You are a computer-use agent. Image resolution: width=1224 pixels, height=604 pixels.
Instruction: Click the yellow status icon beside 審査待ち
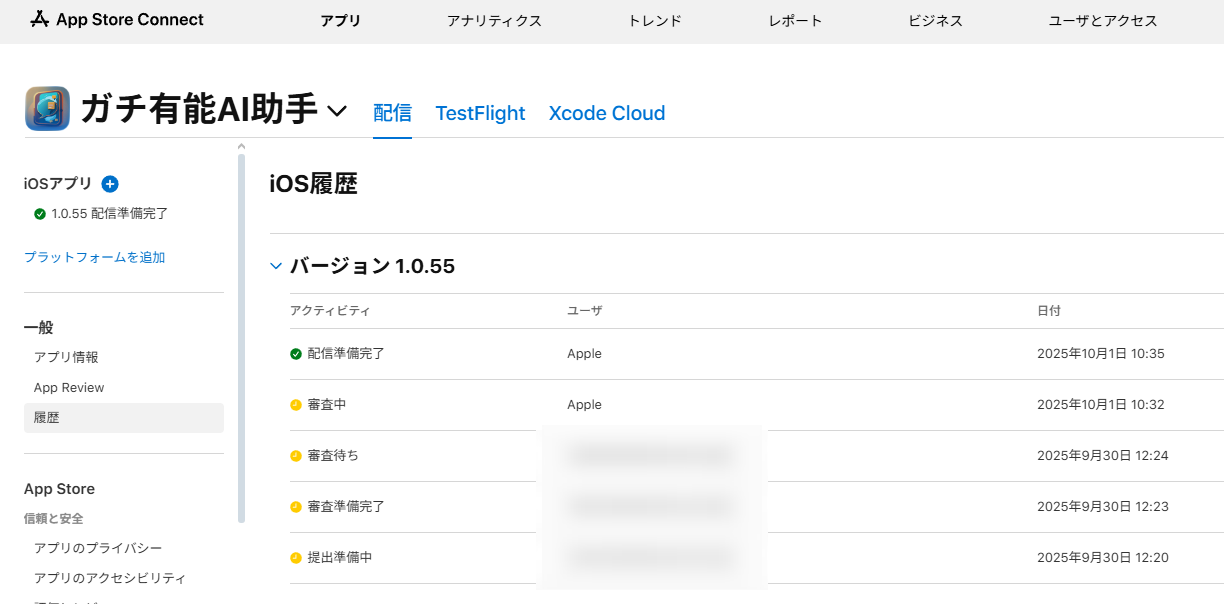[296, 456]
